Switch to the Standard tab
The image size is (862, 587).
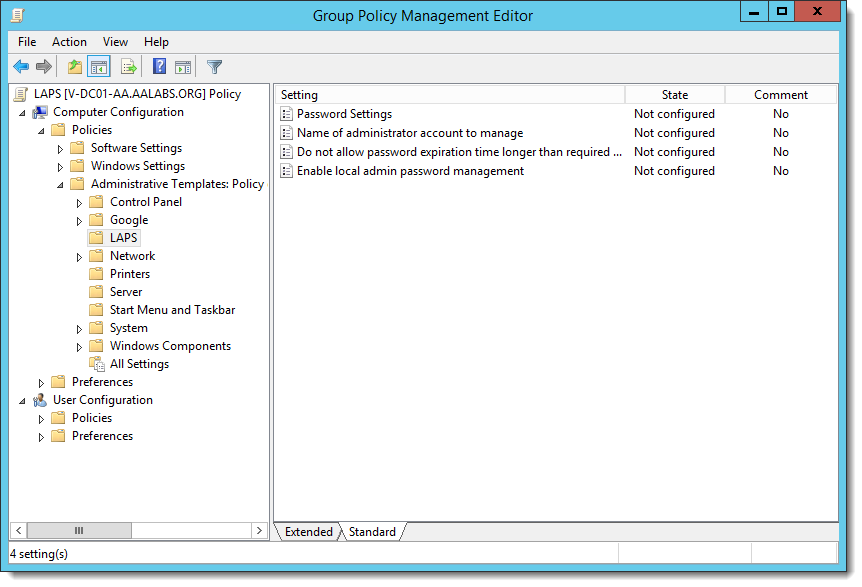click(372, 532)
